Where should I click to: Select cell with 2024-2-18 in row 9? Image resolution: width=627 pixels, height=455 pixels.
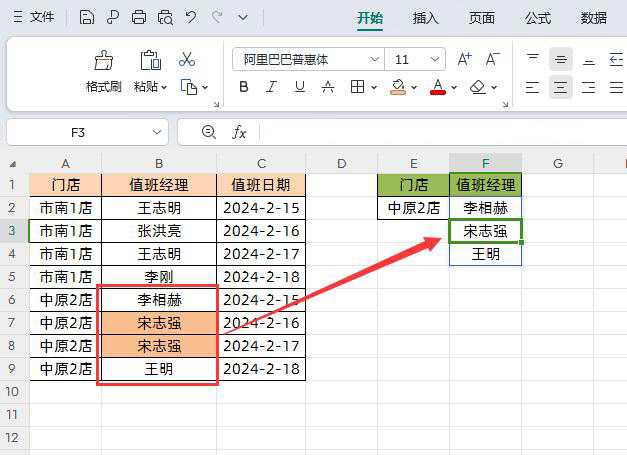[261, 369]
